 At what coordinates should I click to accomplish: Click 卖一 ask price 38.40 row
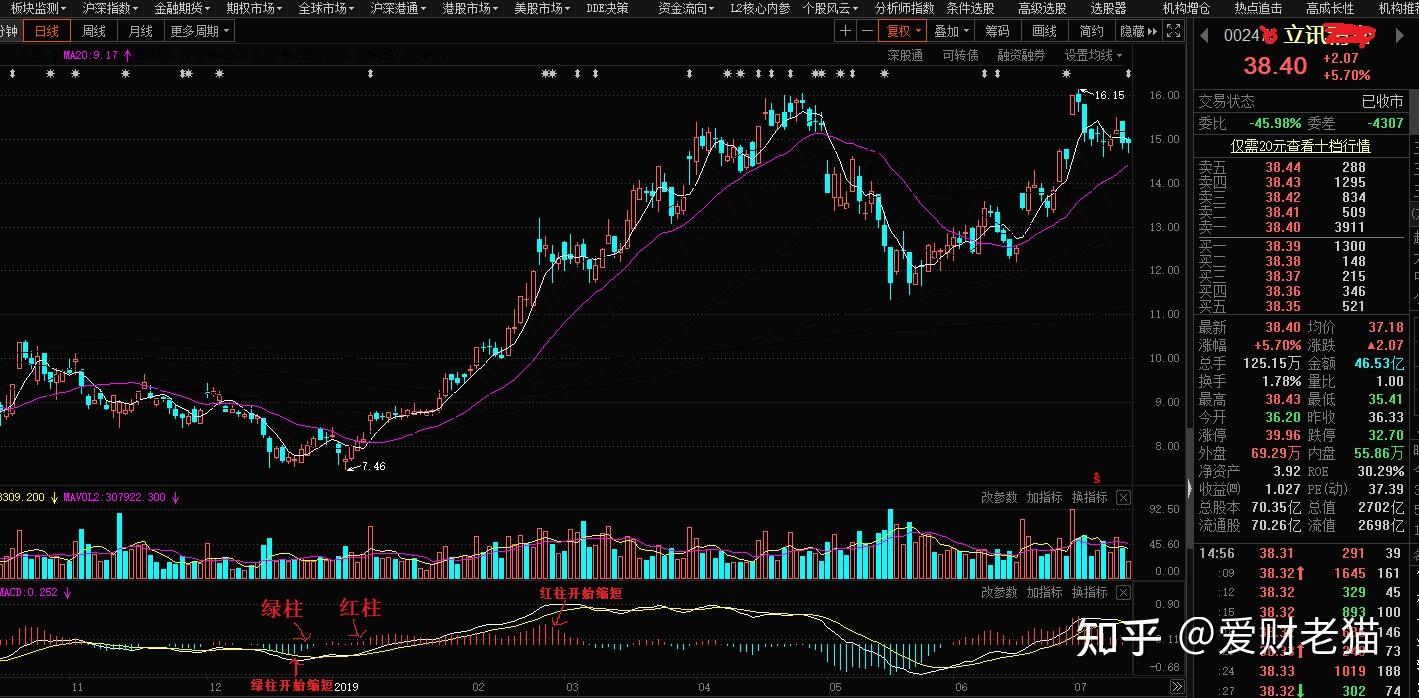(1302, 227)
